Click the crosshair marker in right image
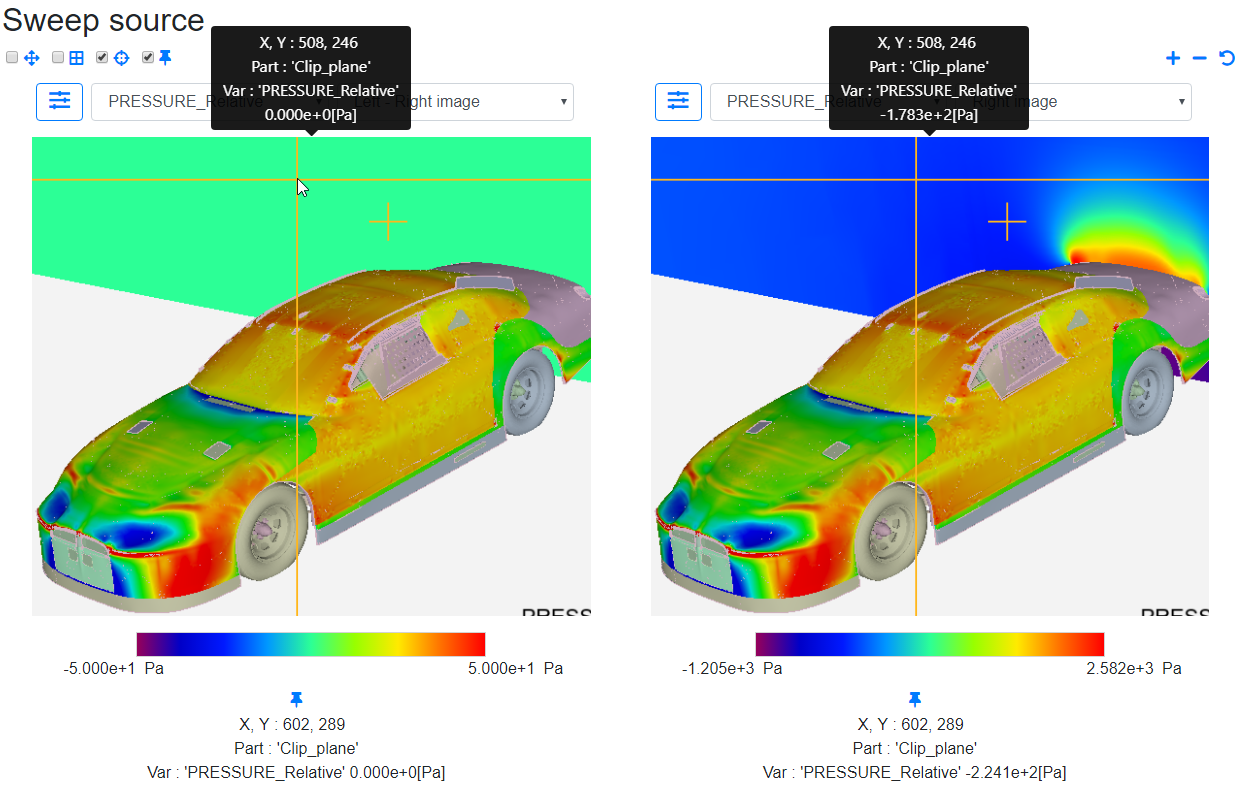Image resolution: width=1245 pixels, height=787 pixels. point(1007,222)
